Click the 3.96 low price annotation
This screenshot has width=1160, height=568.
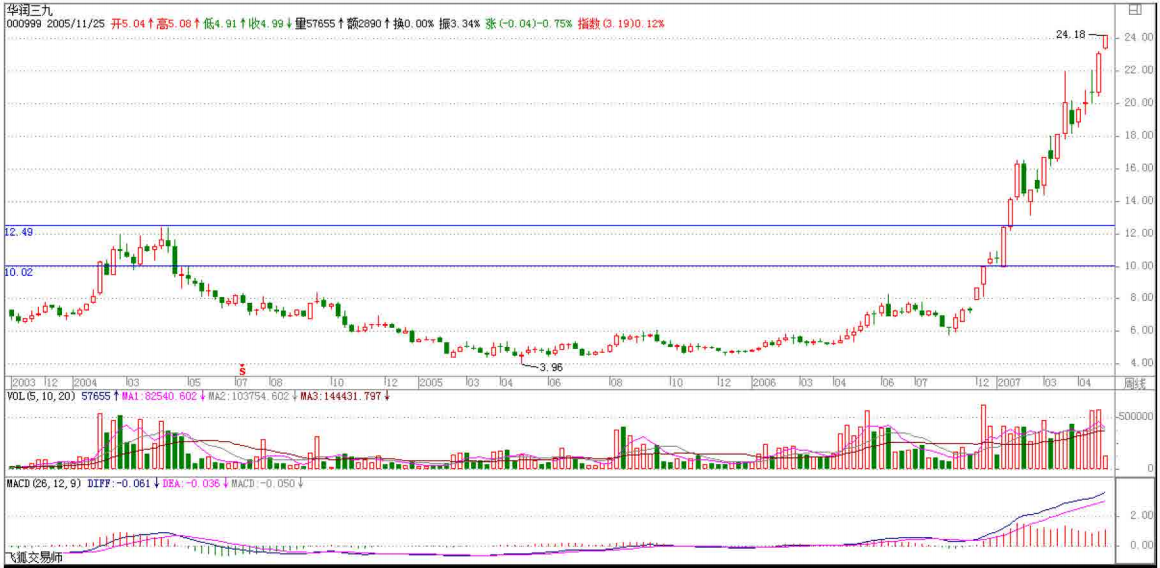click(551, 368)
